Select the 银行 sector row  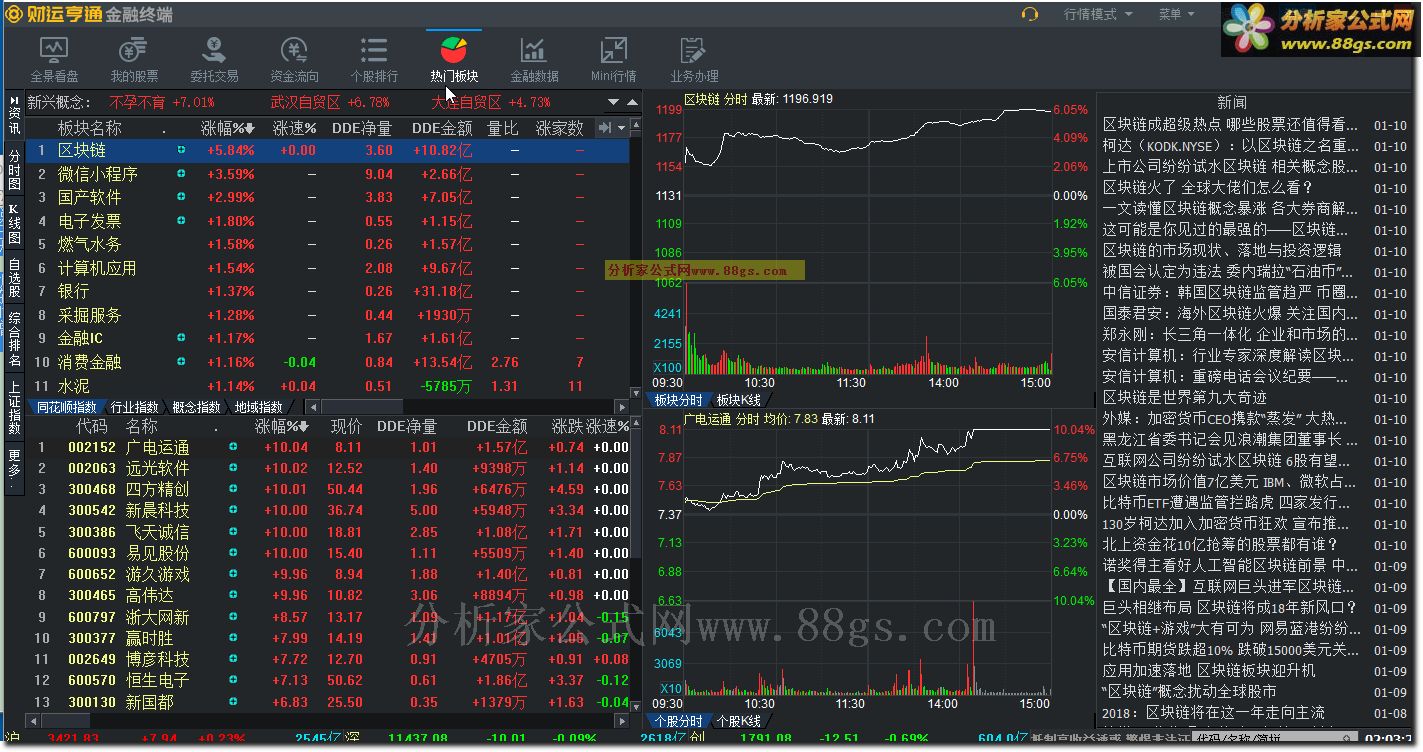coord(328,291)
